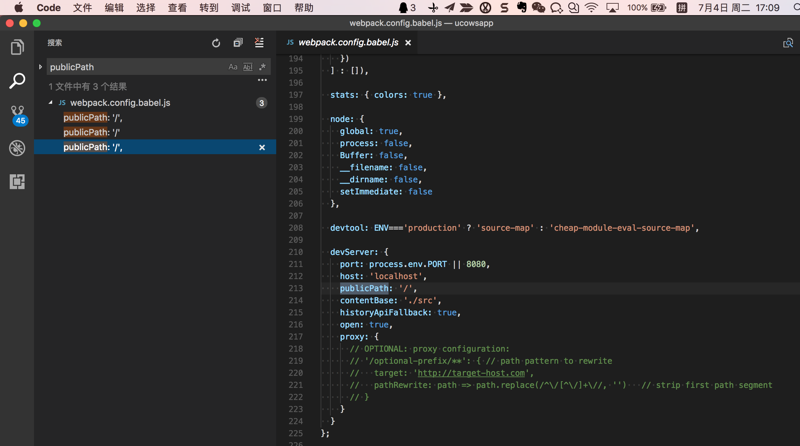
Task: Toggle Match Whole Word in search
Action: [x=248, y=67]
